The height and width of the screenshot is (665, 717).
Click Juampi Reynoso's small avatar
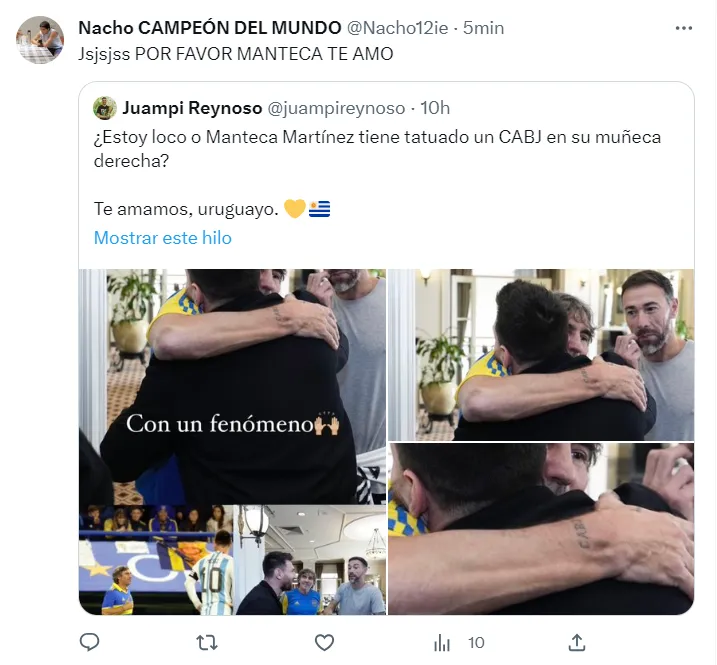(105, 108)
